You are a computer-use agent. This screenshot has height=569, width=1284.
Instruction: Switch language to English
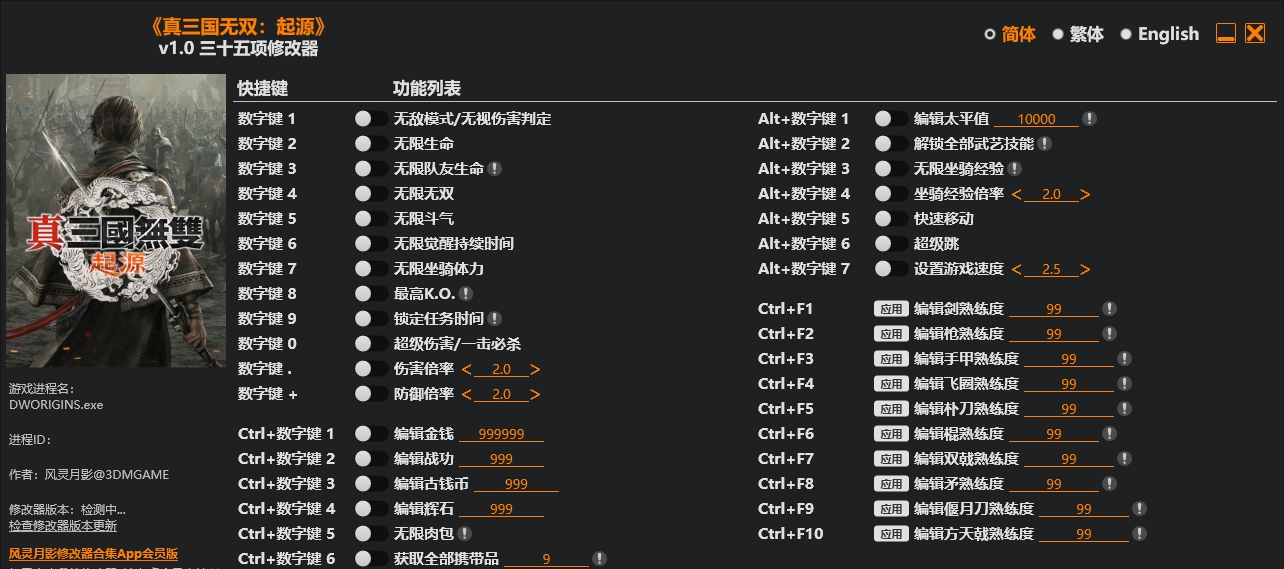(x=1126, y=34)
